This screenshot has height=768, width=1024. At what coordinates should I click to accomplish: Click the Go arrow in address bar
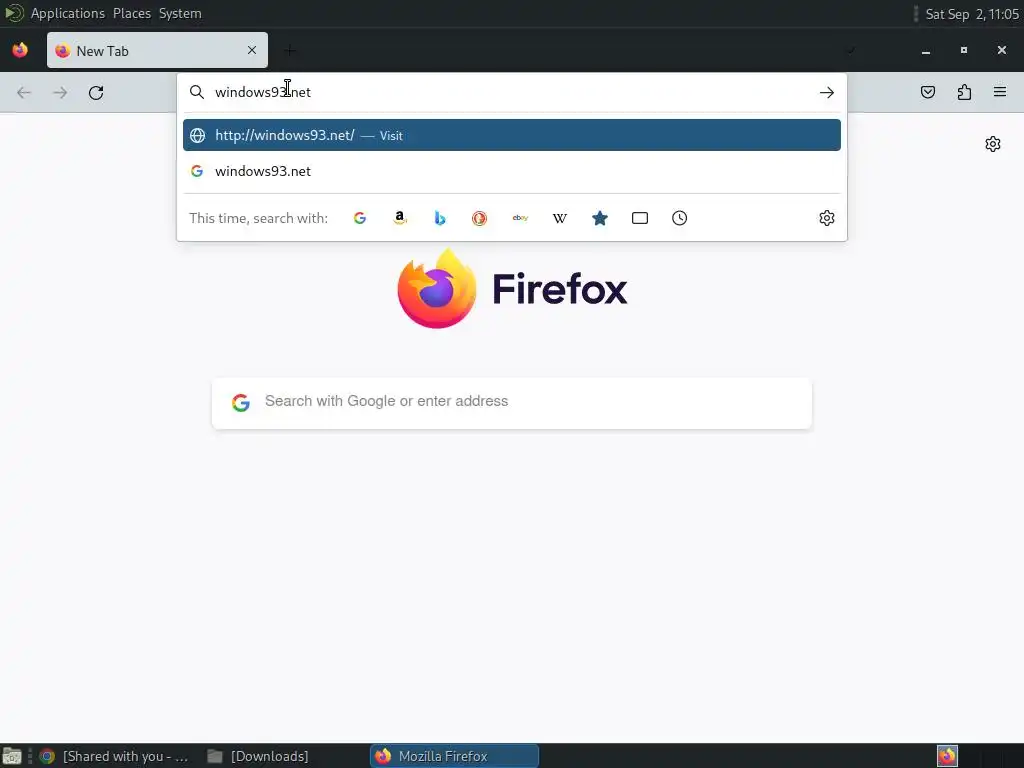827,93
